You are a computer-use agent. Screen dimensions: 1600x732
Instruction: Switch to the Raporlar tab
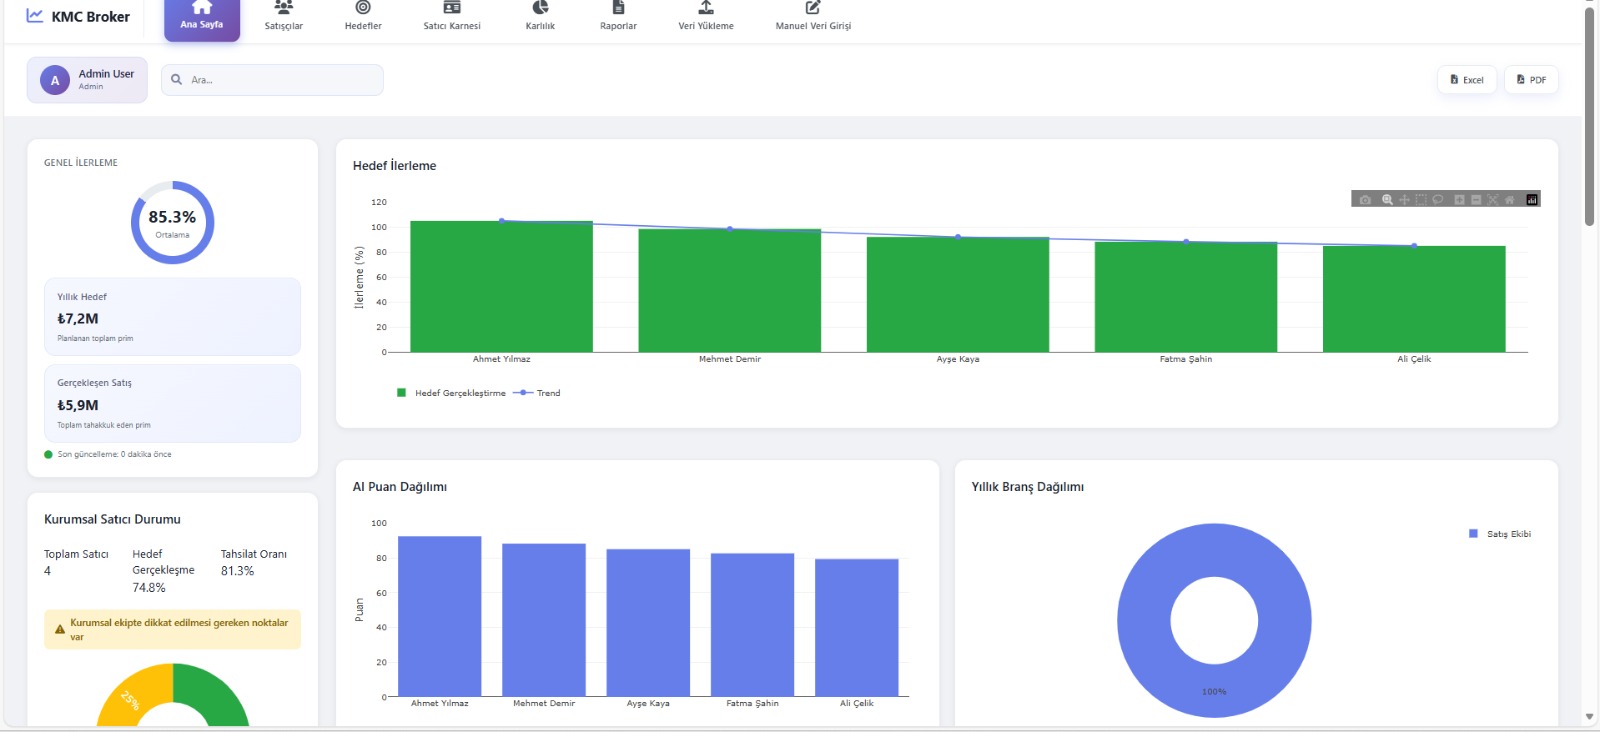click(618, 17)
